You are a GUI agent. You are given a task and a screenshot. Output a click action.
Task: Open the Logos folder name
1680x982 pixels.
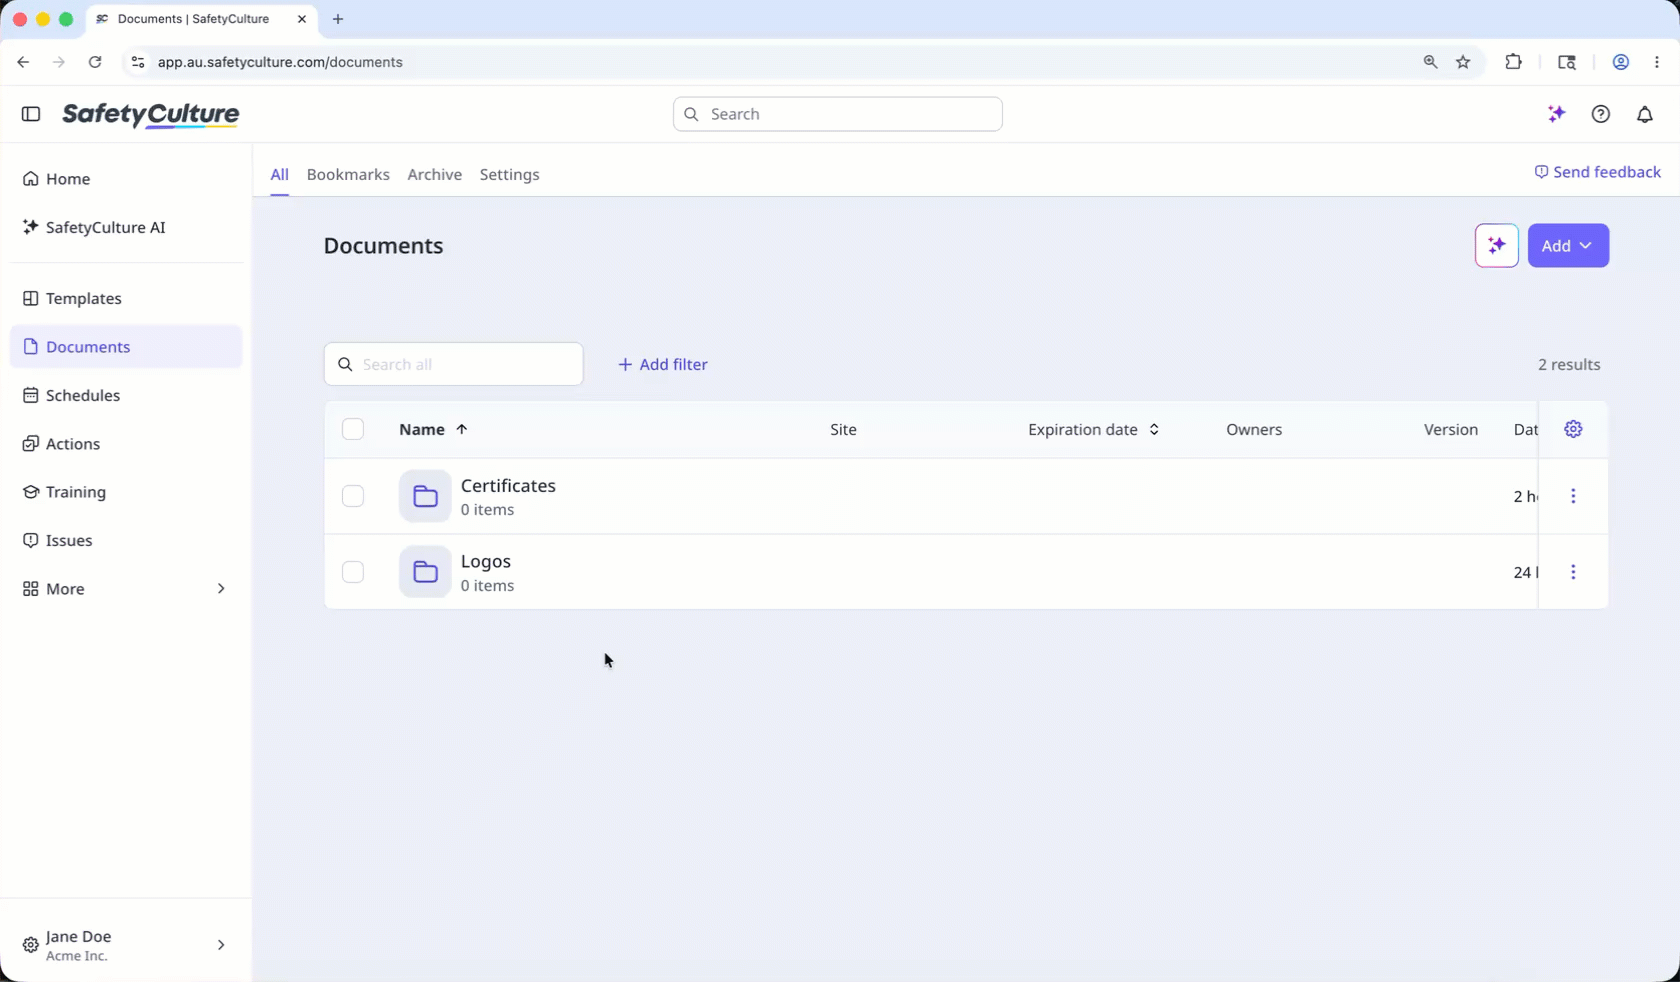point(486,561)
